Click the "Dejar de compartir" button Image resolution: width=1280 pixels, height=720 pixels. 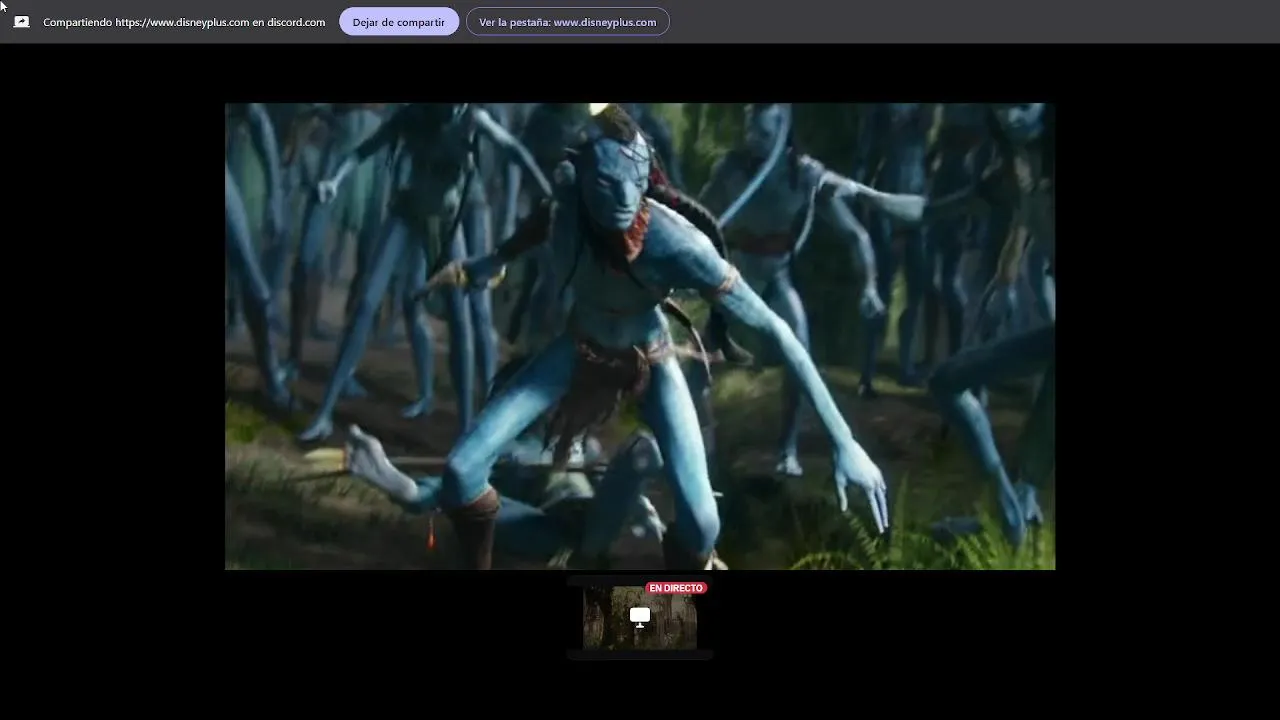[x=399, y=22]
